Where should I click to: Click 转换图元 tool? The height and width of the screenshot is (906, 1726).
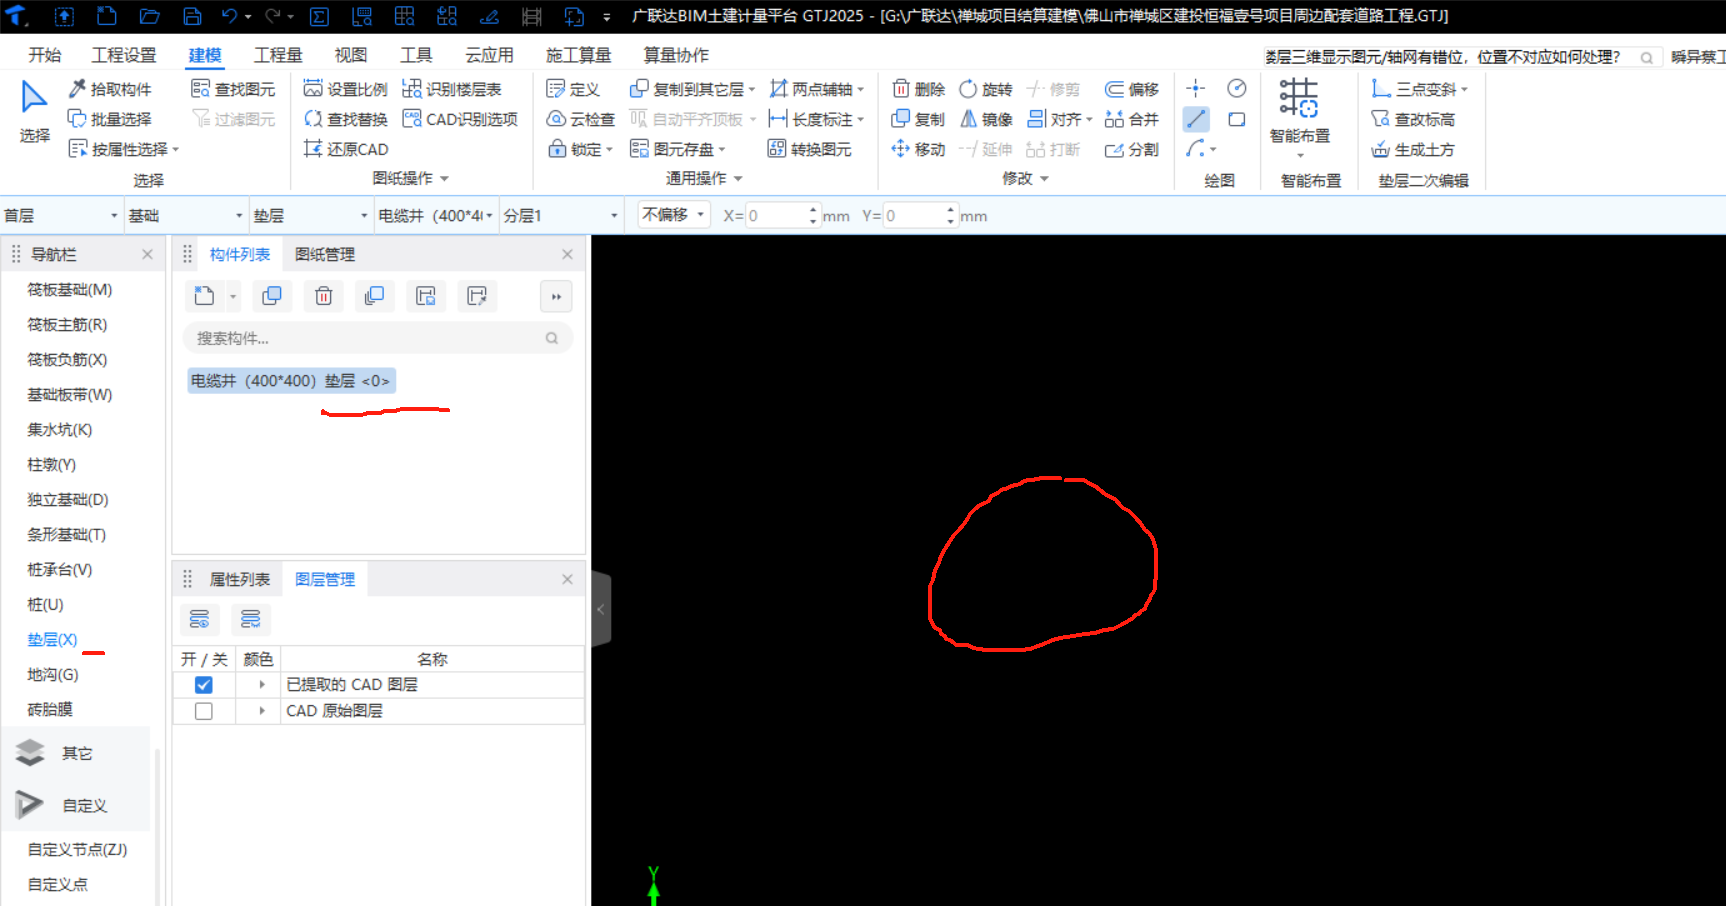(x=810, y=149)
